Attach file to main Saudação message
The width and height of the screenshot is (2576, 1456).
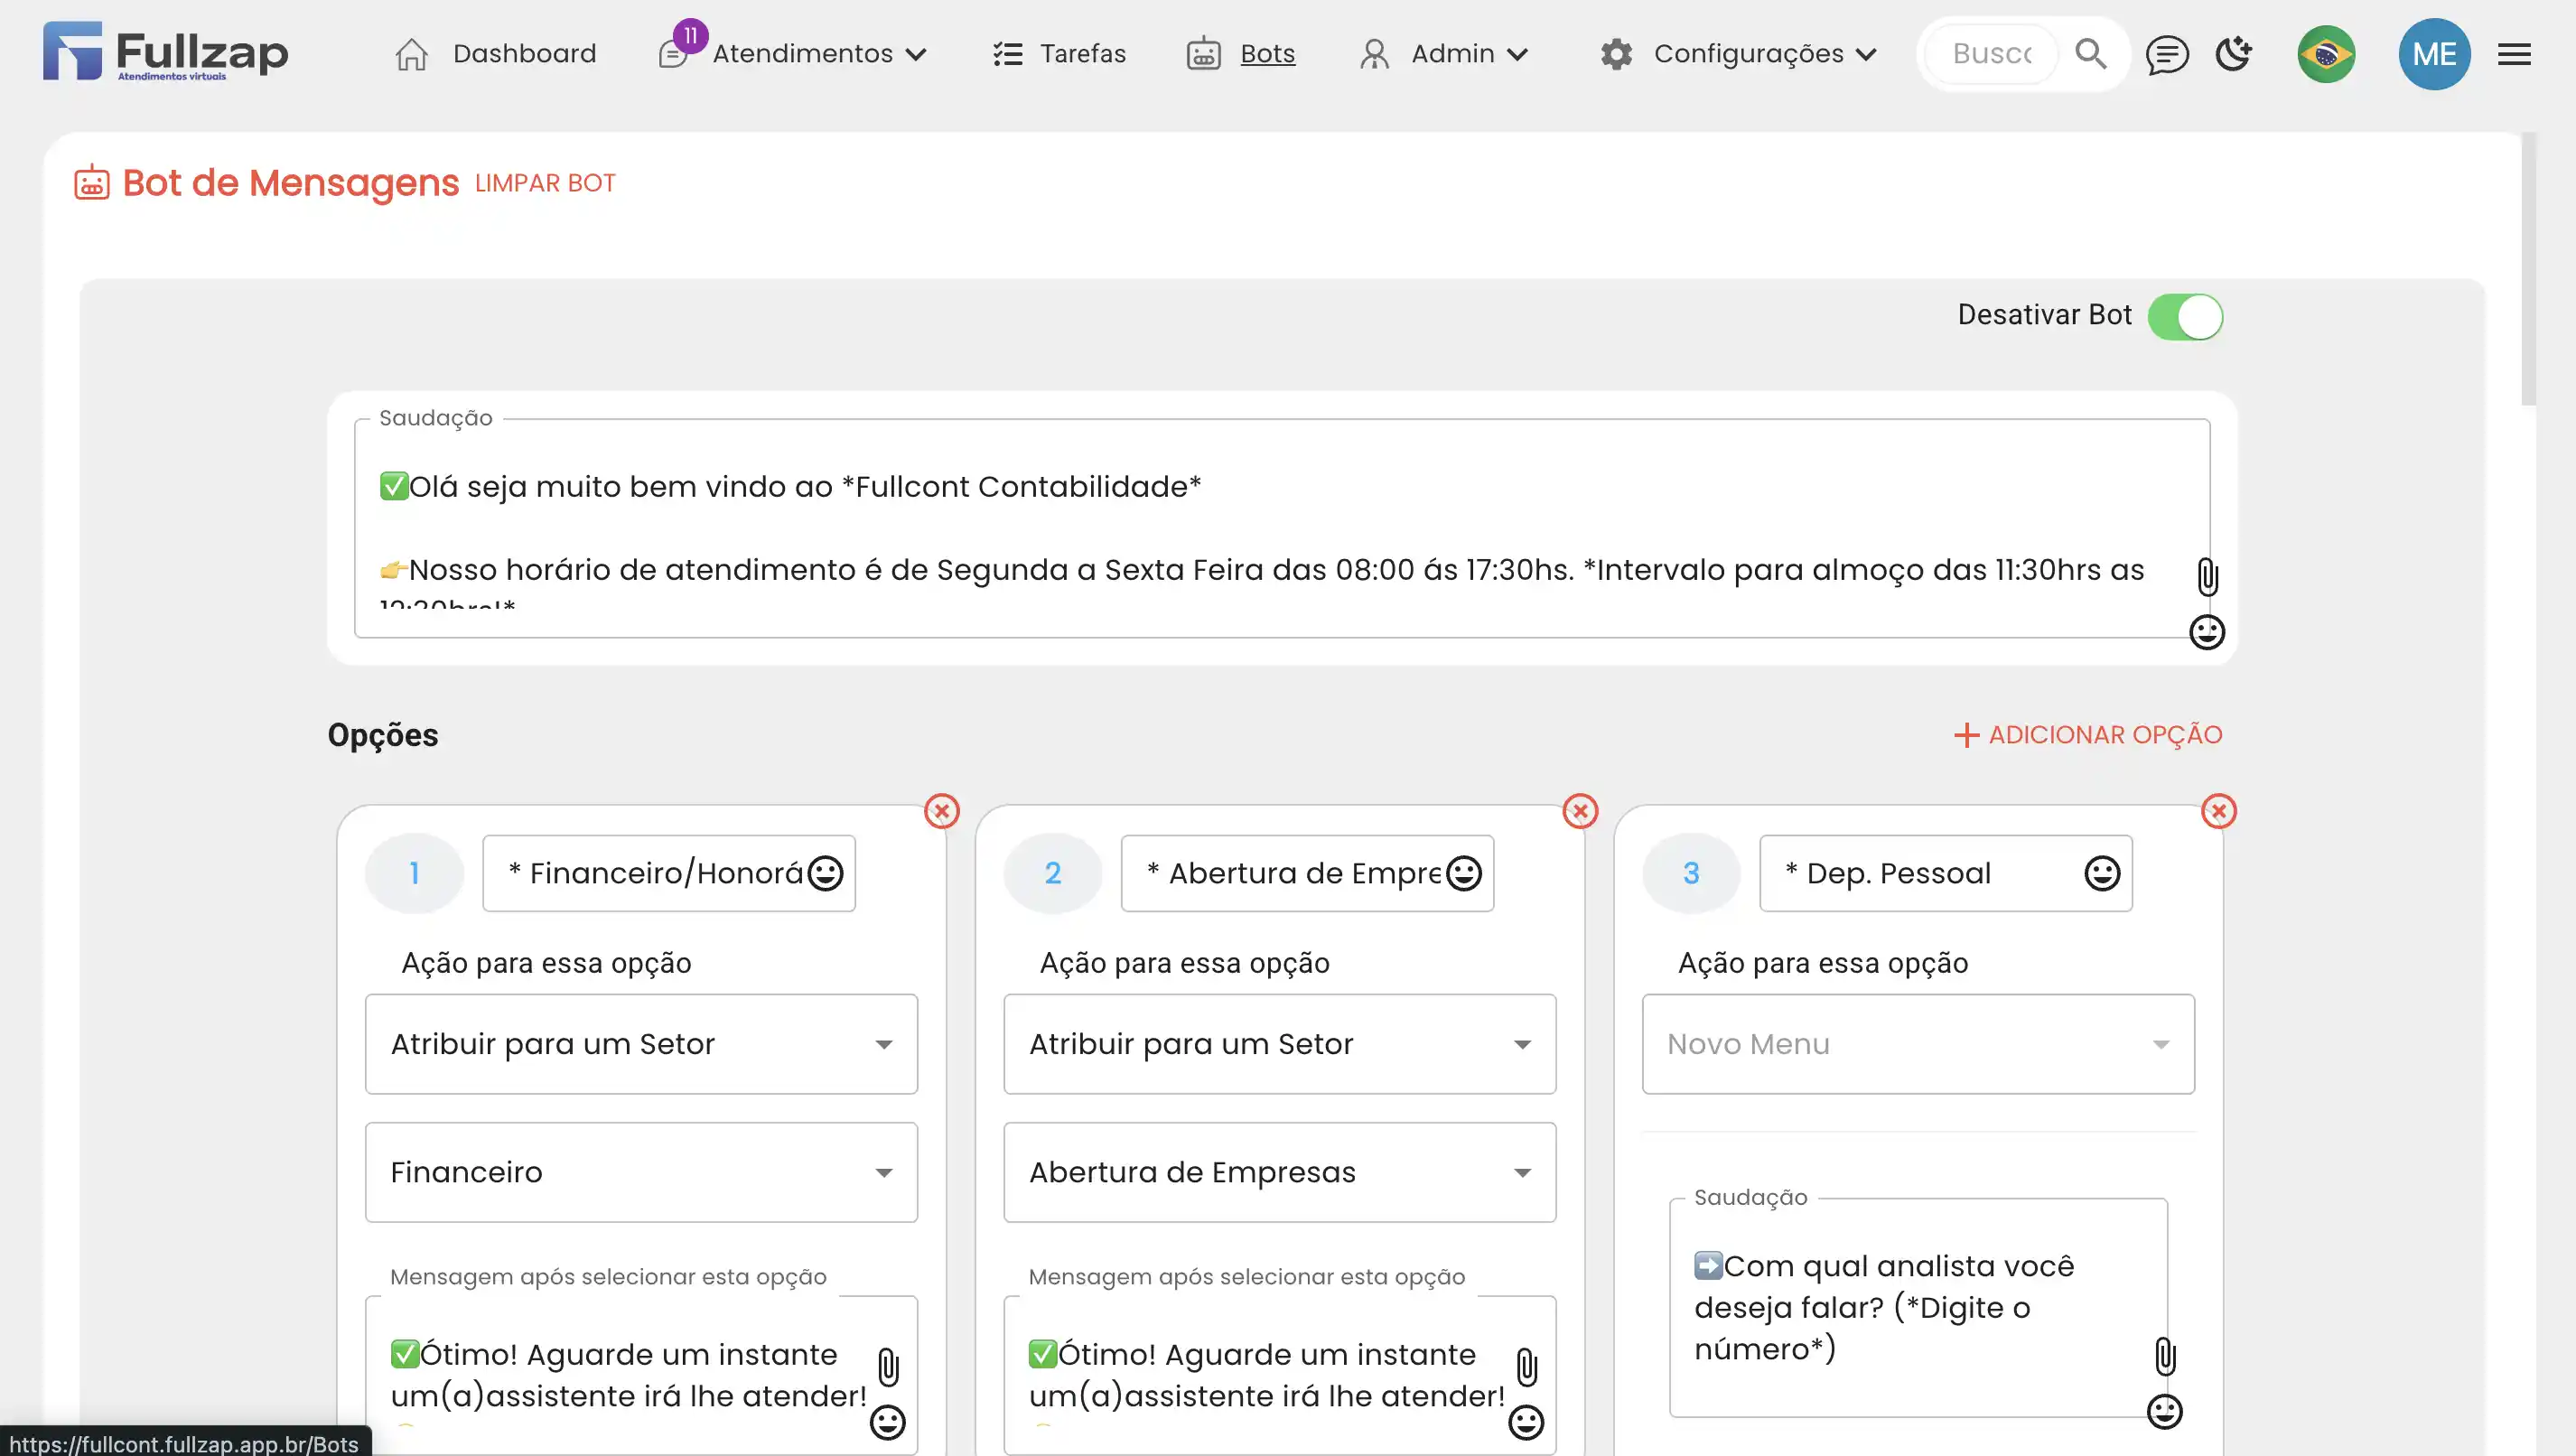2207,577
